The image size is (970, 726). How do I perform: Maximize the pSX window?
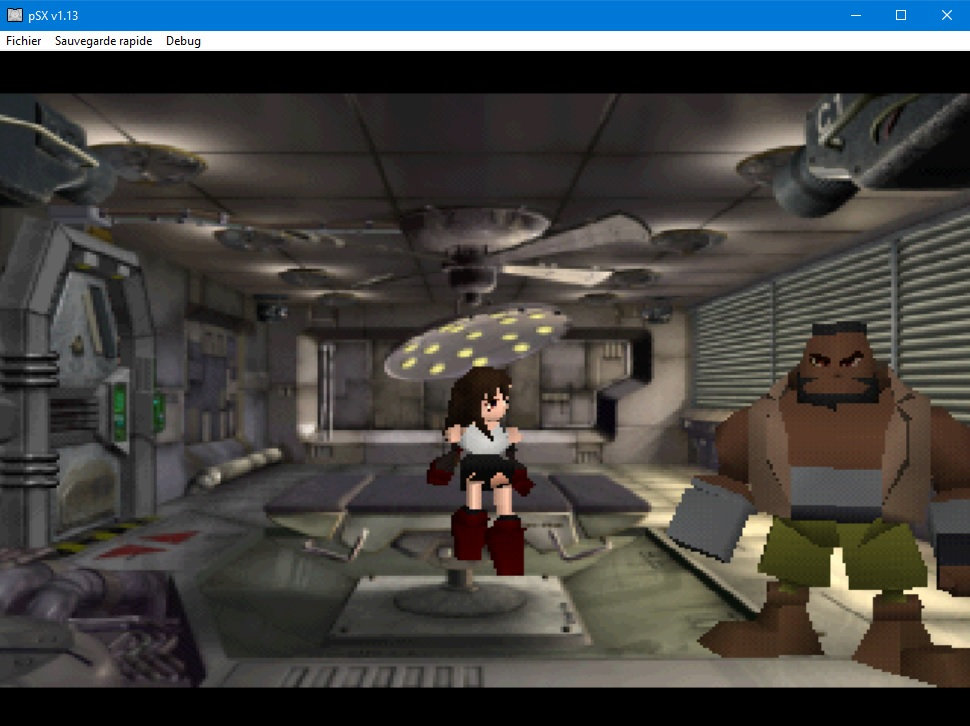tap(901, 15)
